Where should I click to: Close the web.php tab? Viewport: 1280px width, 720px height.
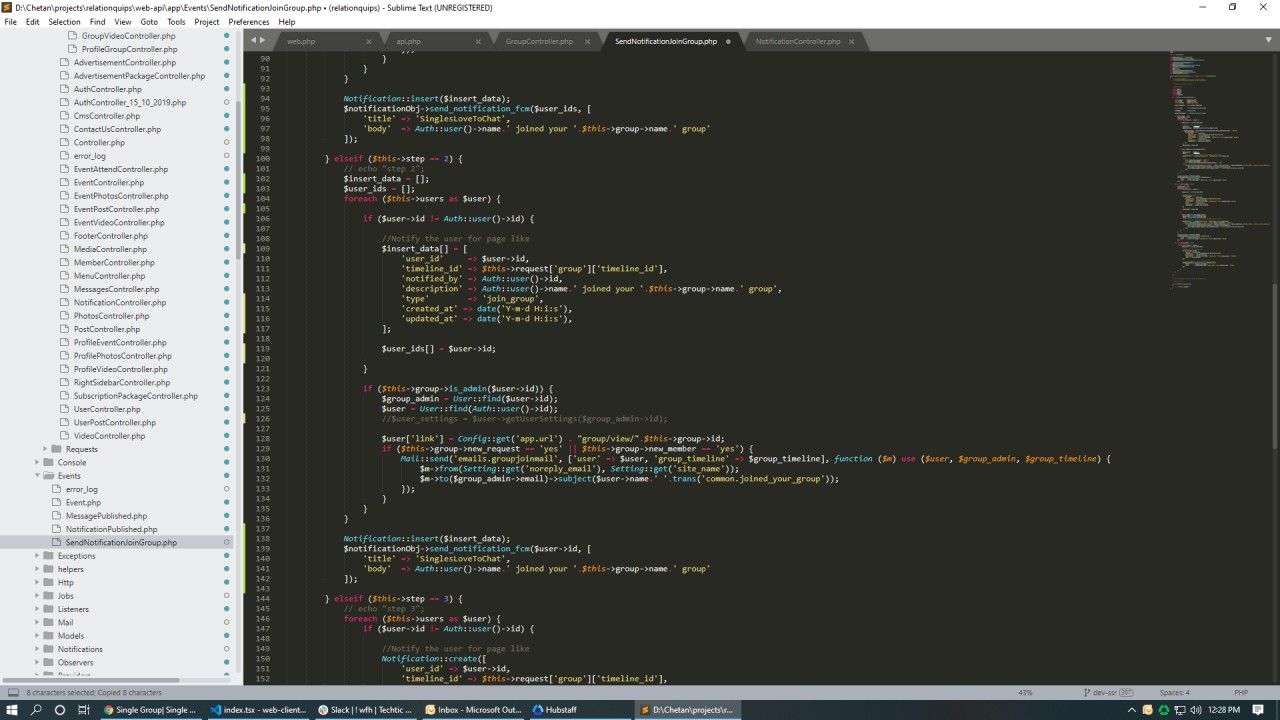[x=369, y=41]
